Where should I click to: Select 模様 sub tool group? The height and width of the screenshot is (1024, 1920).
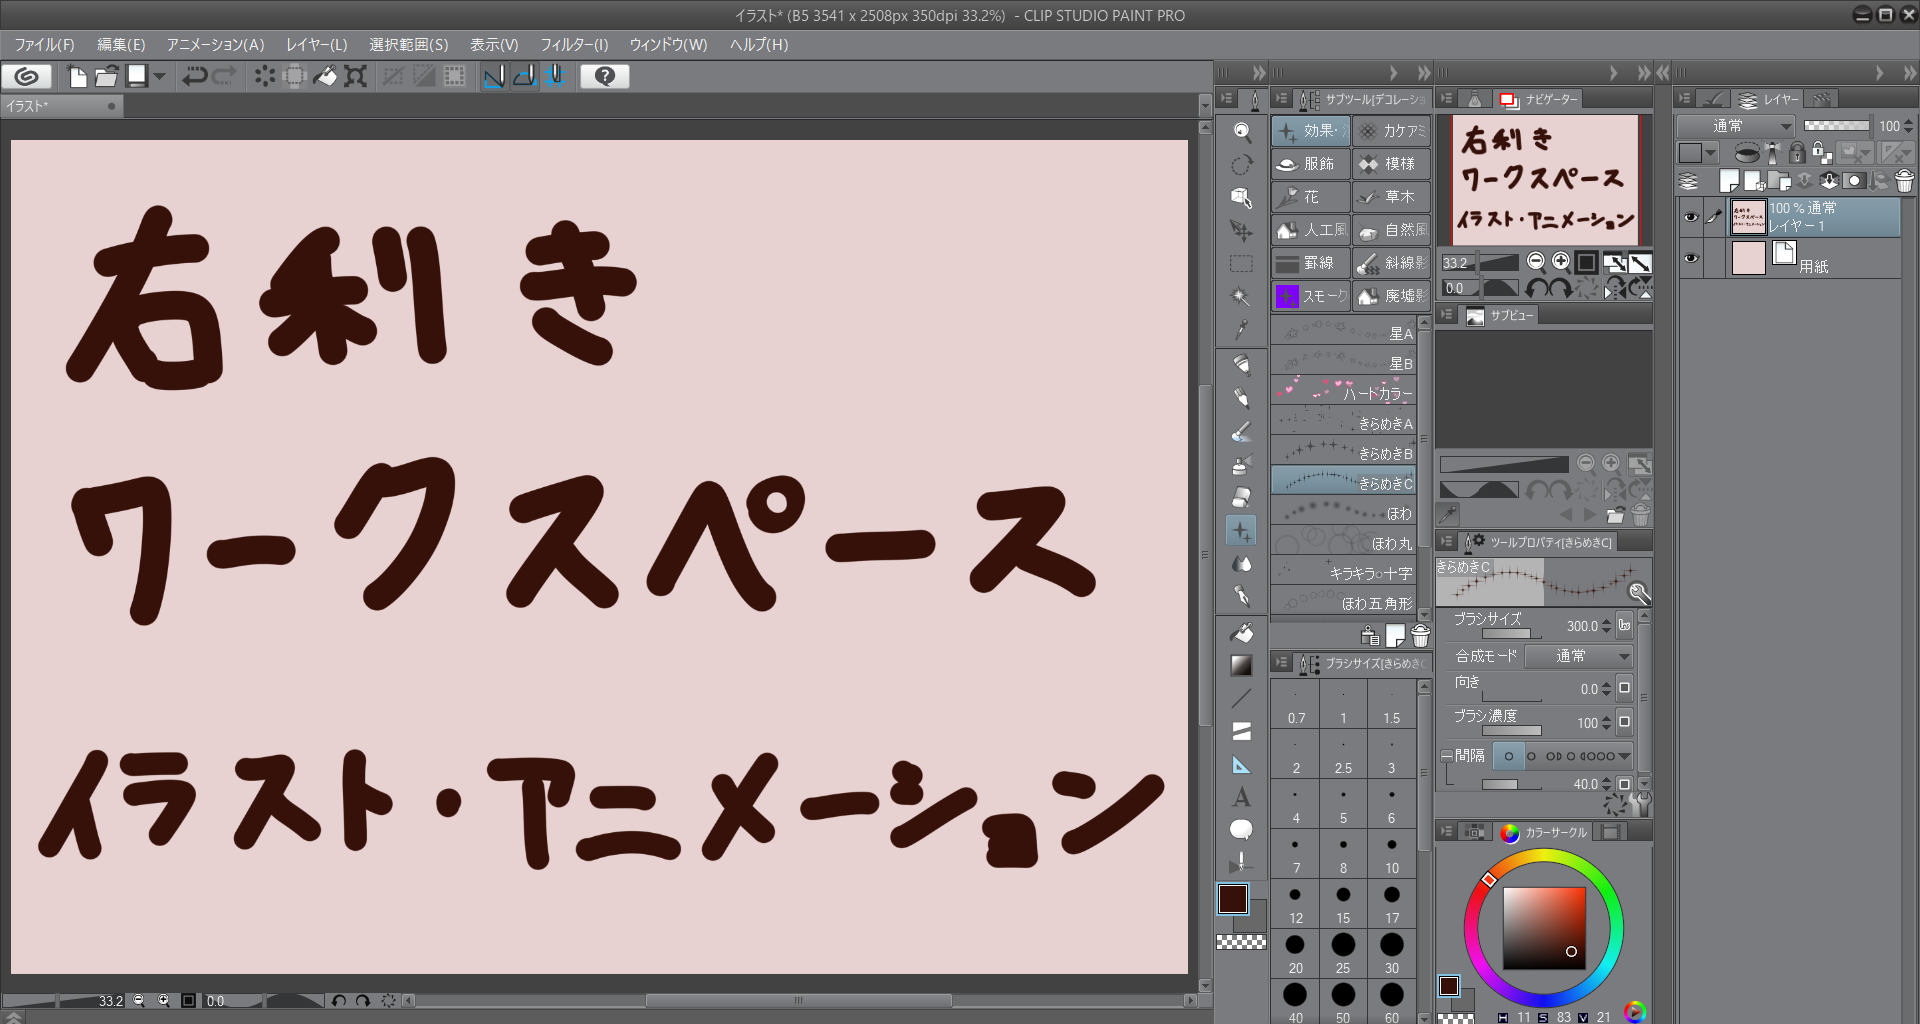(x=1391, y=164)
